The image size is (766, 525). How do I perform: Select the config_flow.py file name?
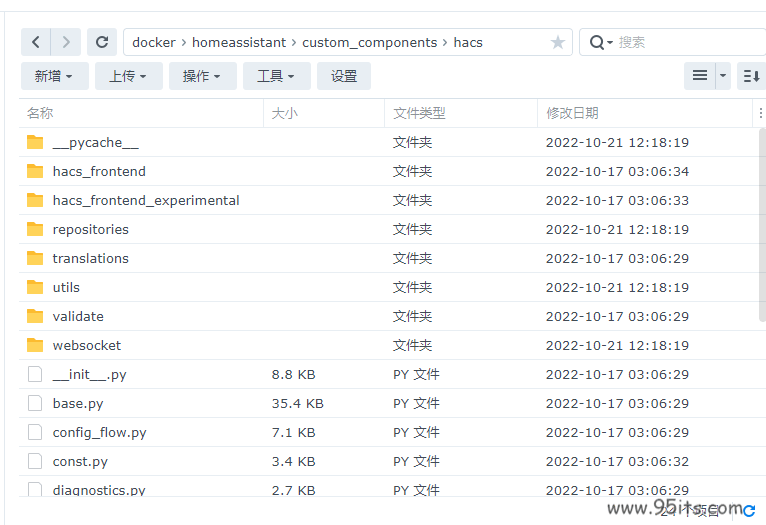coord(100,433)
